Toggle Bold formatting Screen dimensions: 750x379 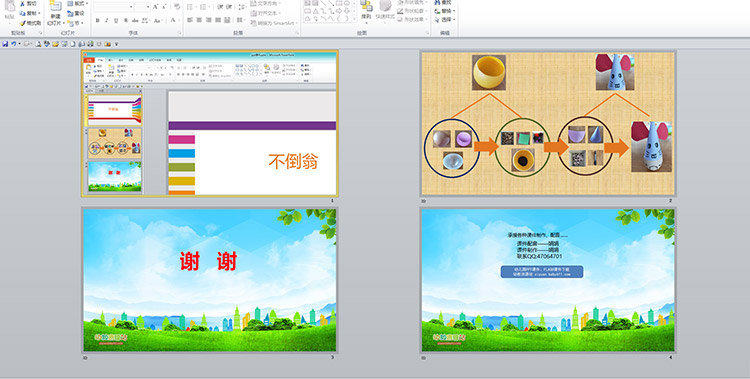pyautogui.click(x=98, y=20)
